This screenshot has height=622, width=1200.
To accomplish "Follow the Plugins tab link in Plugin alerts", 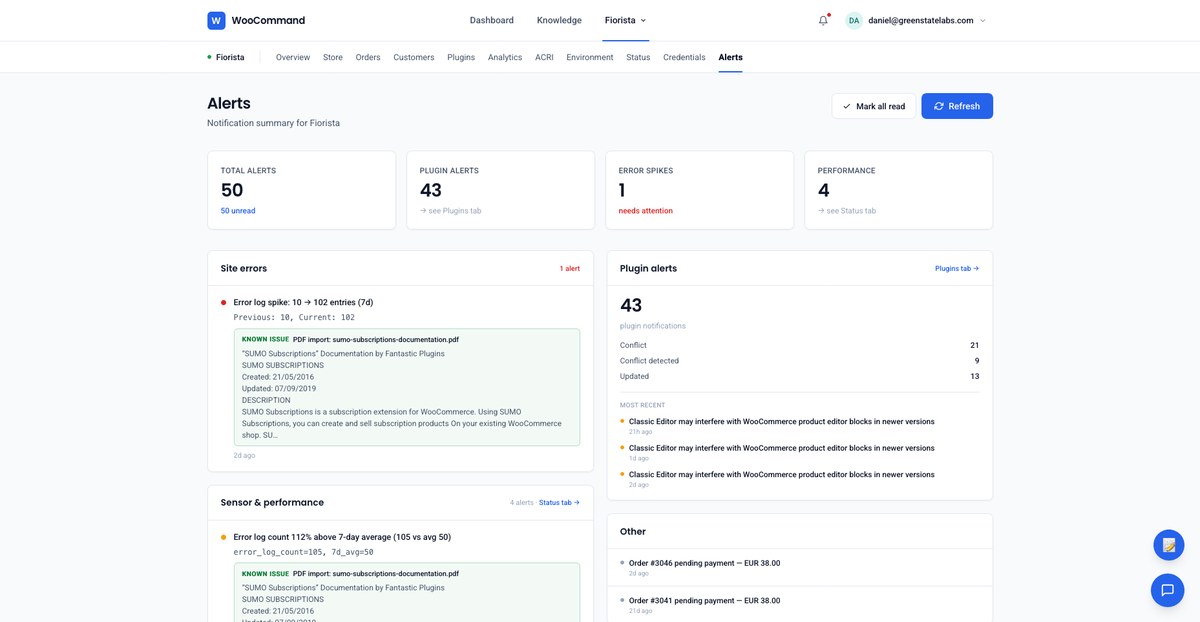I will point(957,268).
